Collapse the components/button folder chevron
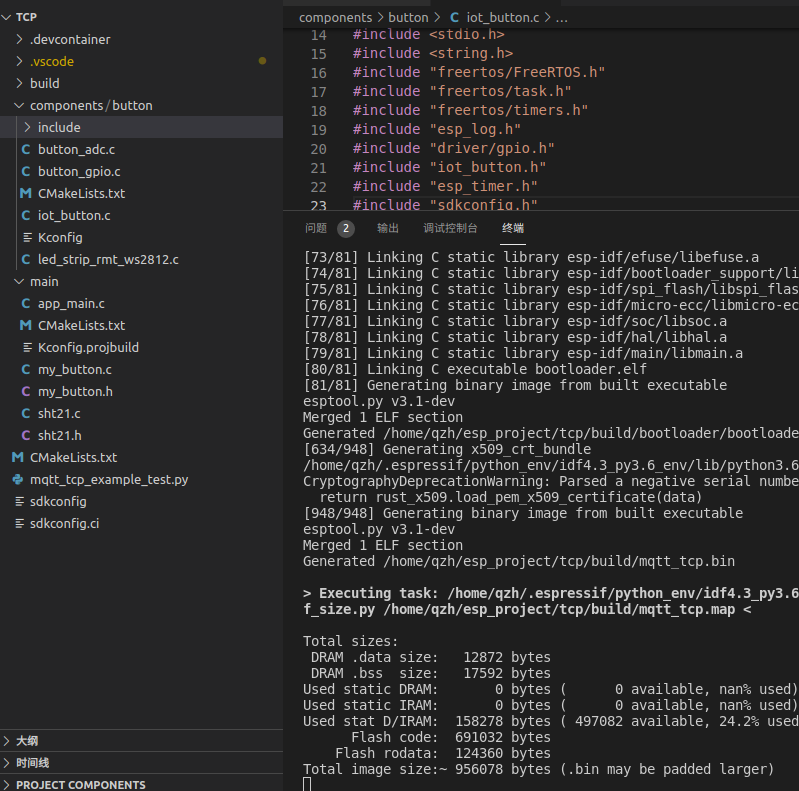Screen dimensions: 799x791 pyautogui.click(x=19, y=106)
